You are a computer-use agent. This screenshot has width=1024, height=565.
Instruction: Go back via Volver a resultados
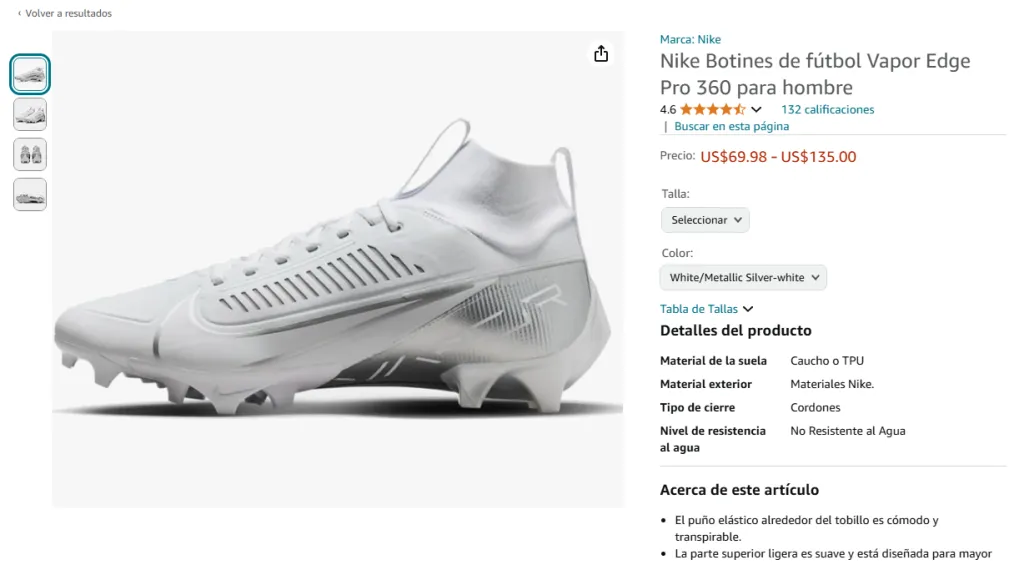[68, 14]
